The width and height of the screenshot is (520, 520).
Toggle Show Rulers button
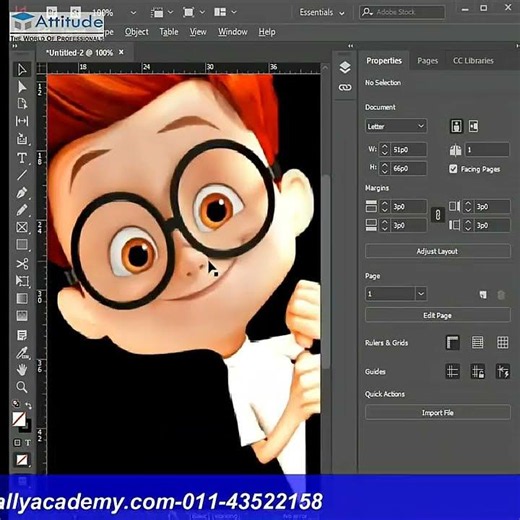452,342
